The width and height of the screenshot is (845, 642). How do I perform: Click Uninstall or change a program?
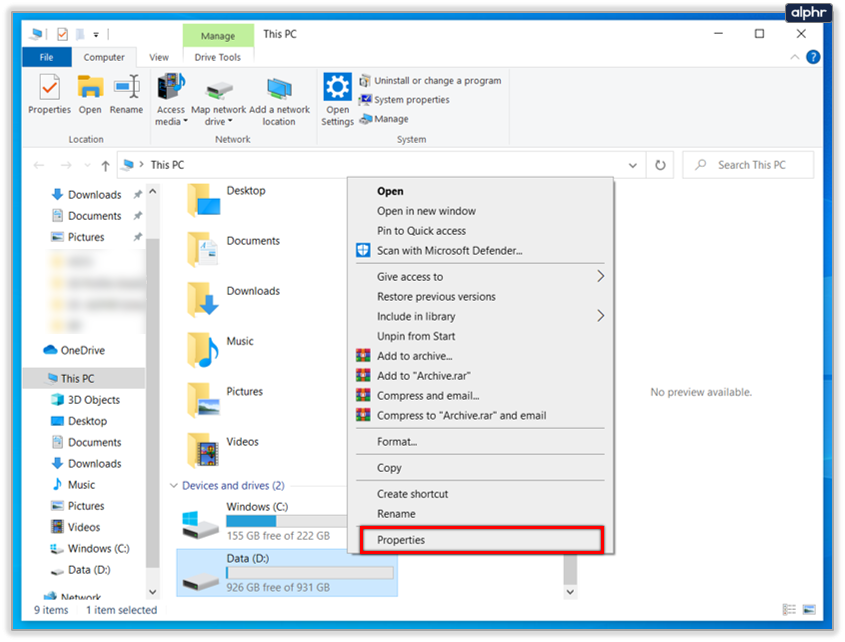tap(431, 80)
